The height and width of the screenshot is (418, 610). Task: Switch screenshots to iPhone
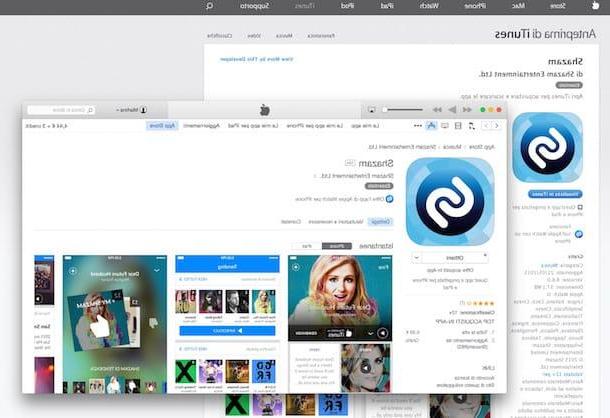pos(337,246)
